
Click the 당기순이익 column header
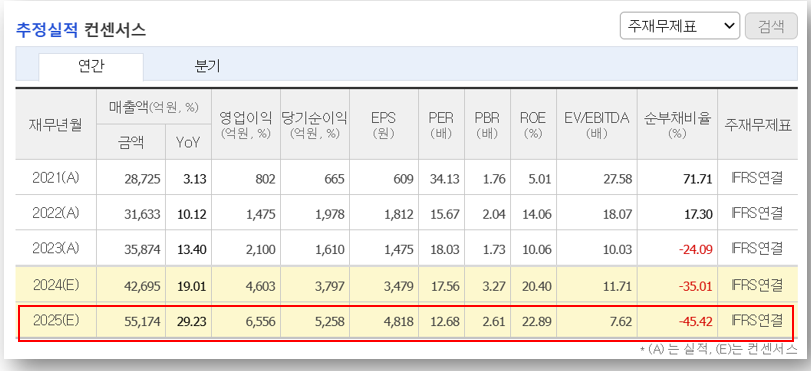pos(314,125)
